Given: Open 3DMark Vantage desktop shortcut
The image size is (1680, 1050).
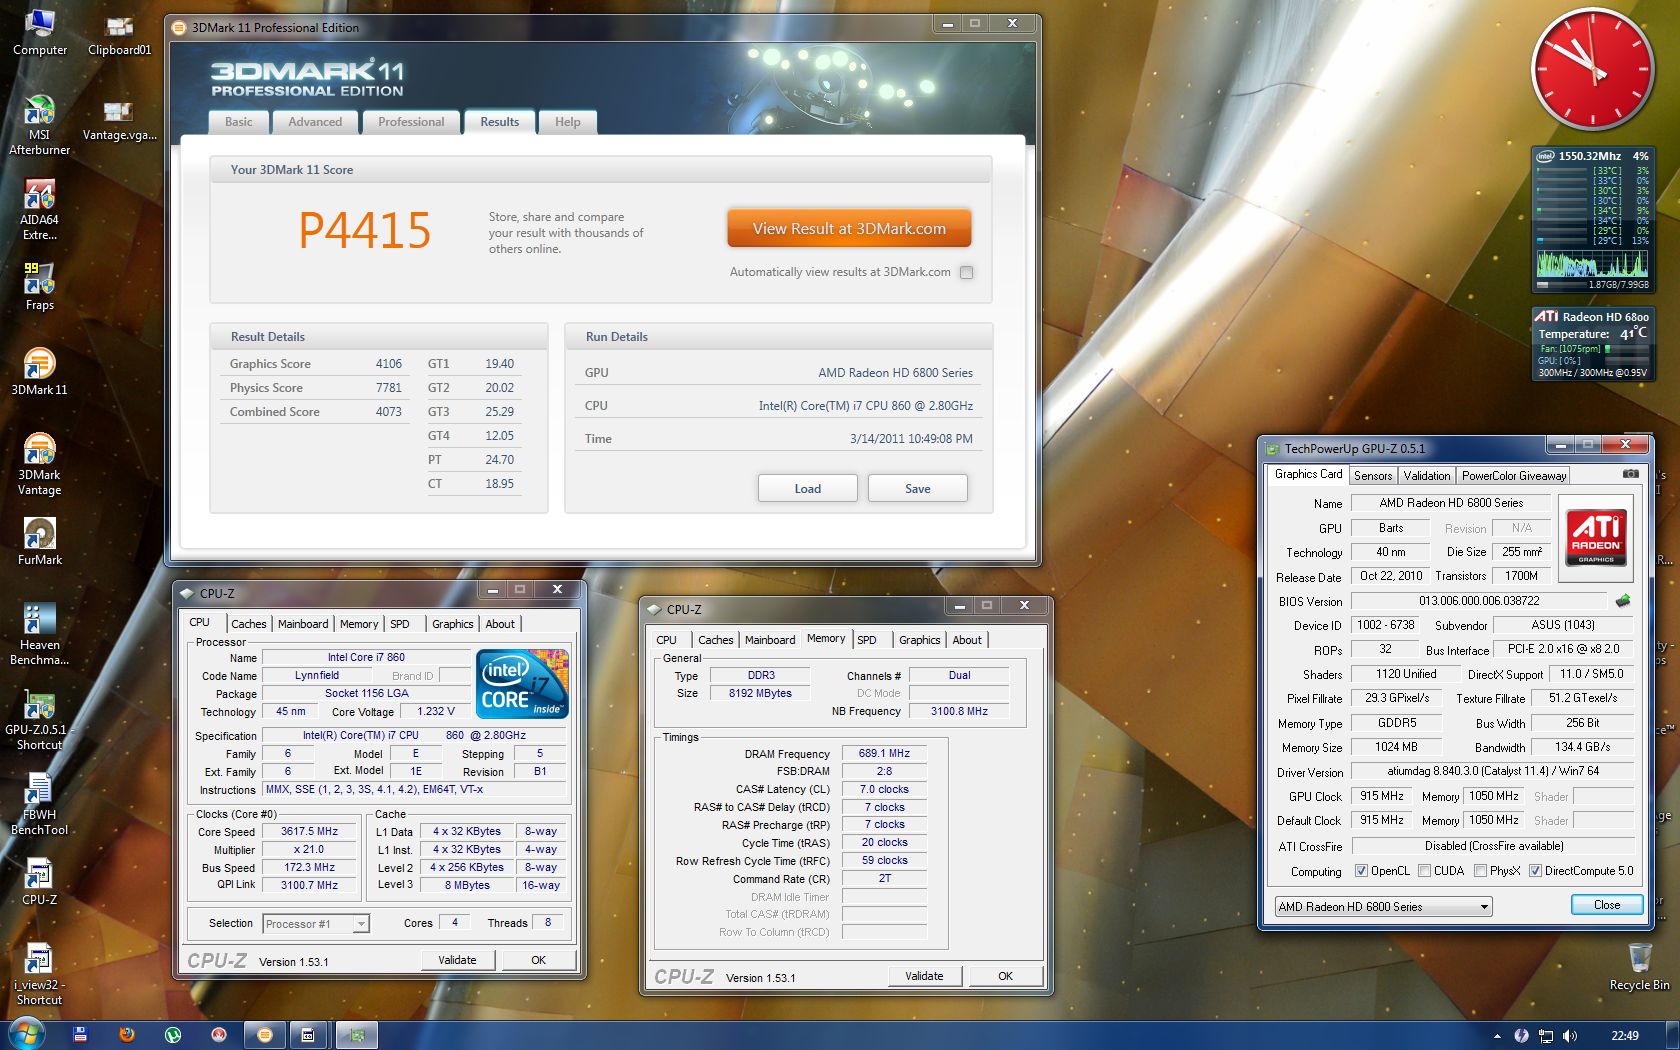Looking at the screenshot, I should coord(39,464).
